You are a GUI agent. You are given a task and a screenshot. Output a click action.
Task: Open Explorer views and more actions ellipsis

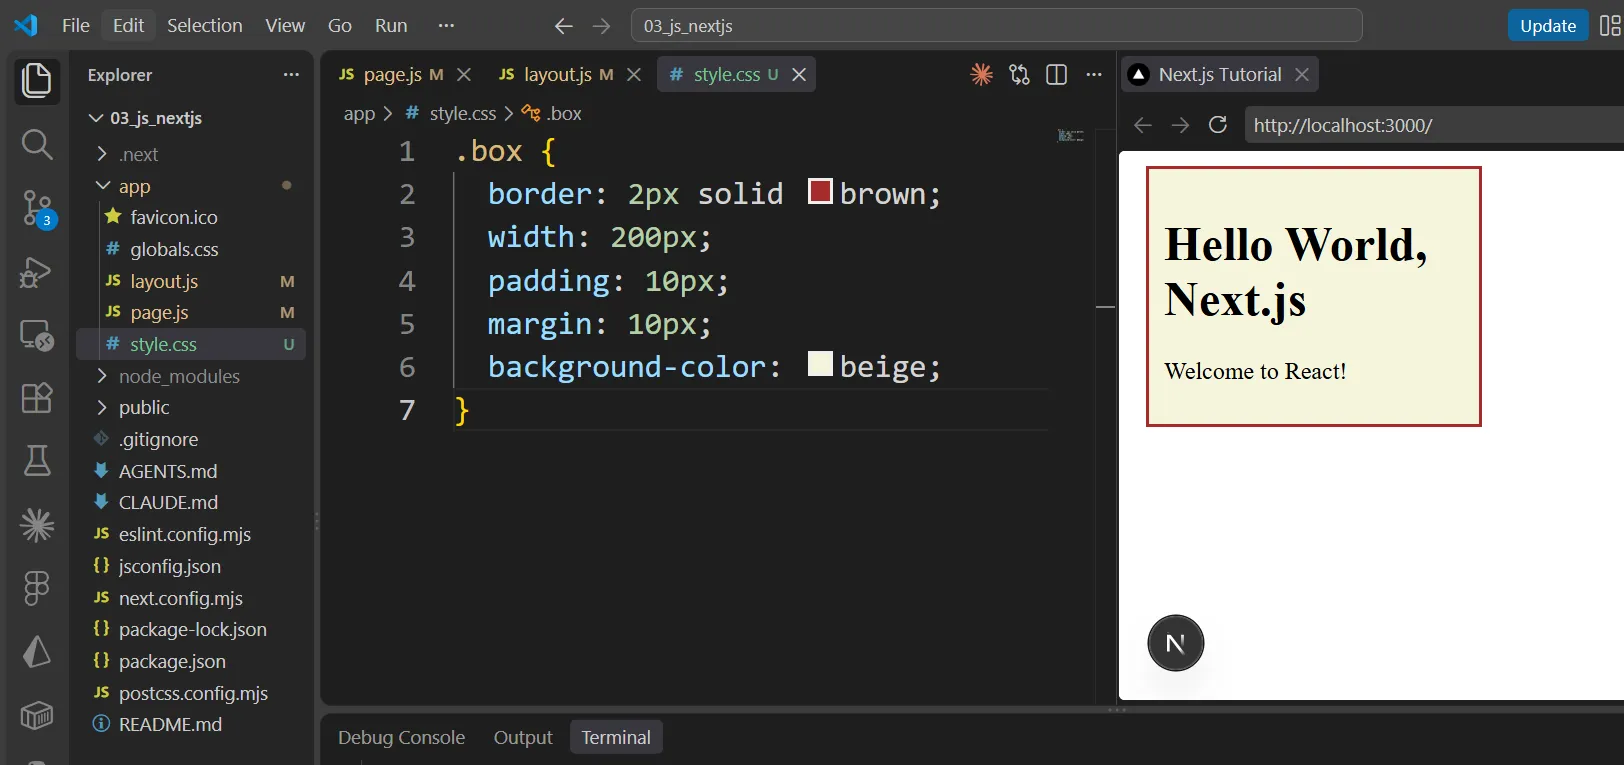[291, 74]
